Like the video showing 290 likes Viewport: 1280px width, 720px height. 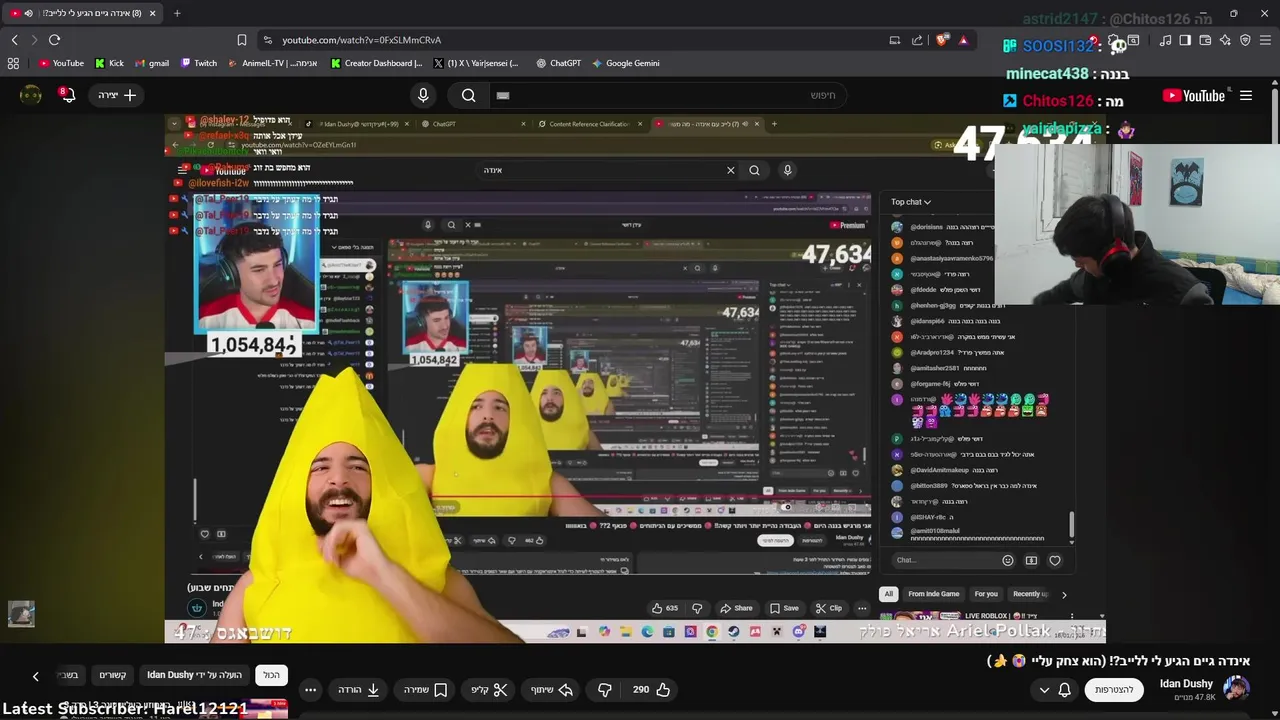(651, 690)
